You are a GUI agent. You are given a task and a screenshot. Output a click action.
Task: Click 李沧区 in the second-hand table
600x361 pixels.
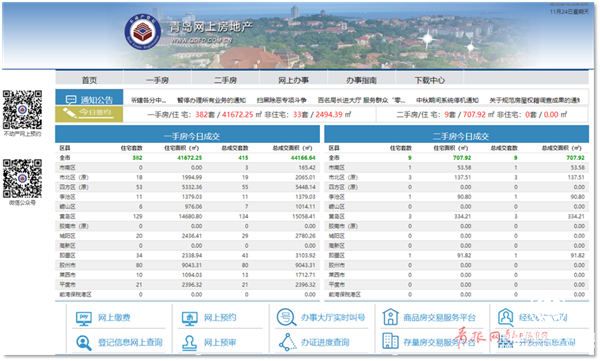click(x=337, y=197)
